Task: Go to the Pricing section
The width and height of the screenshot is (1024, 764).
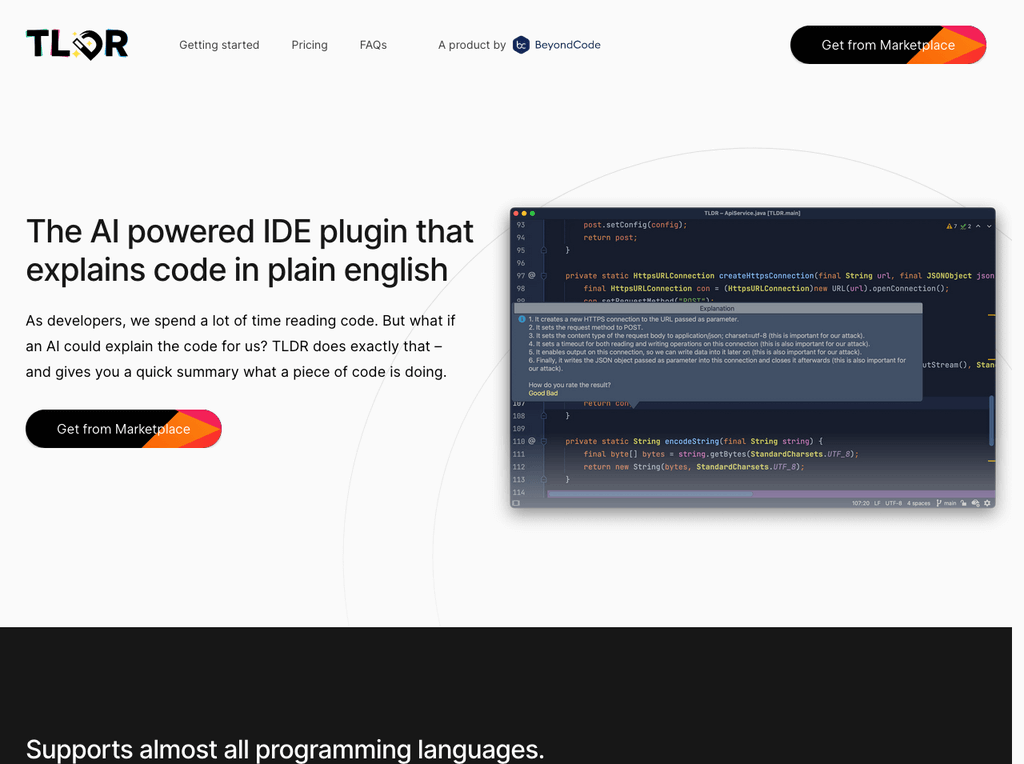Action: (310, 45)
